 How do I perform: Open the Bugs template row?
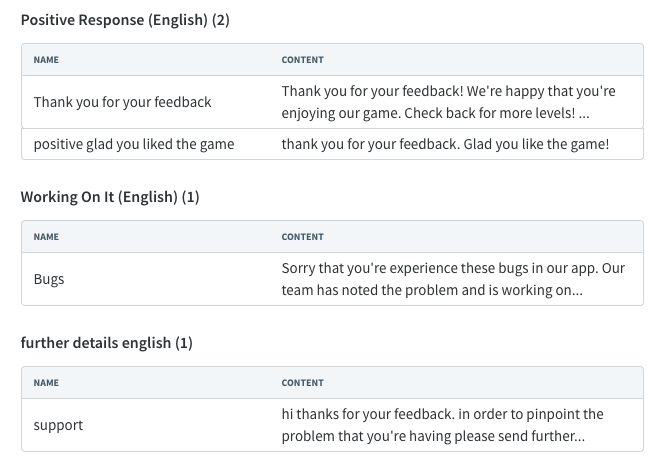(x=333, y=279)
